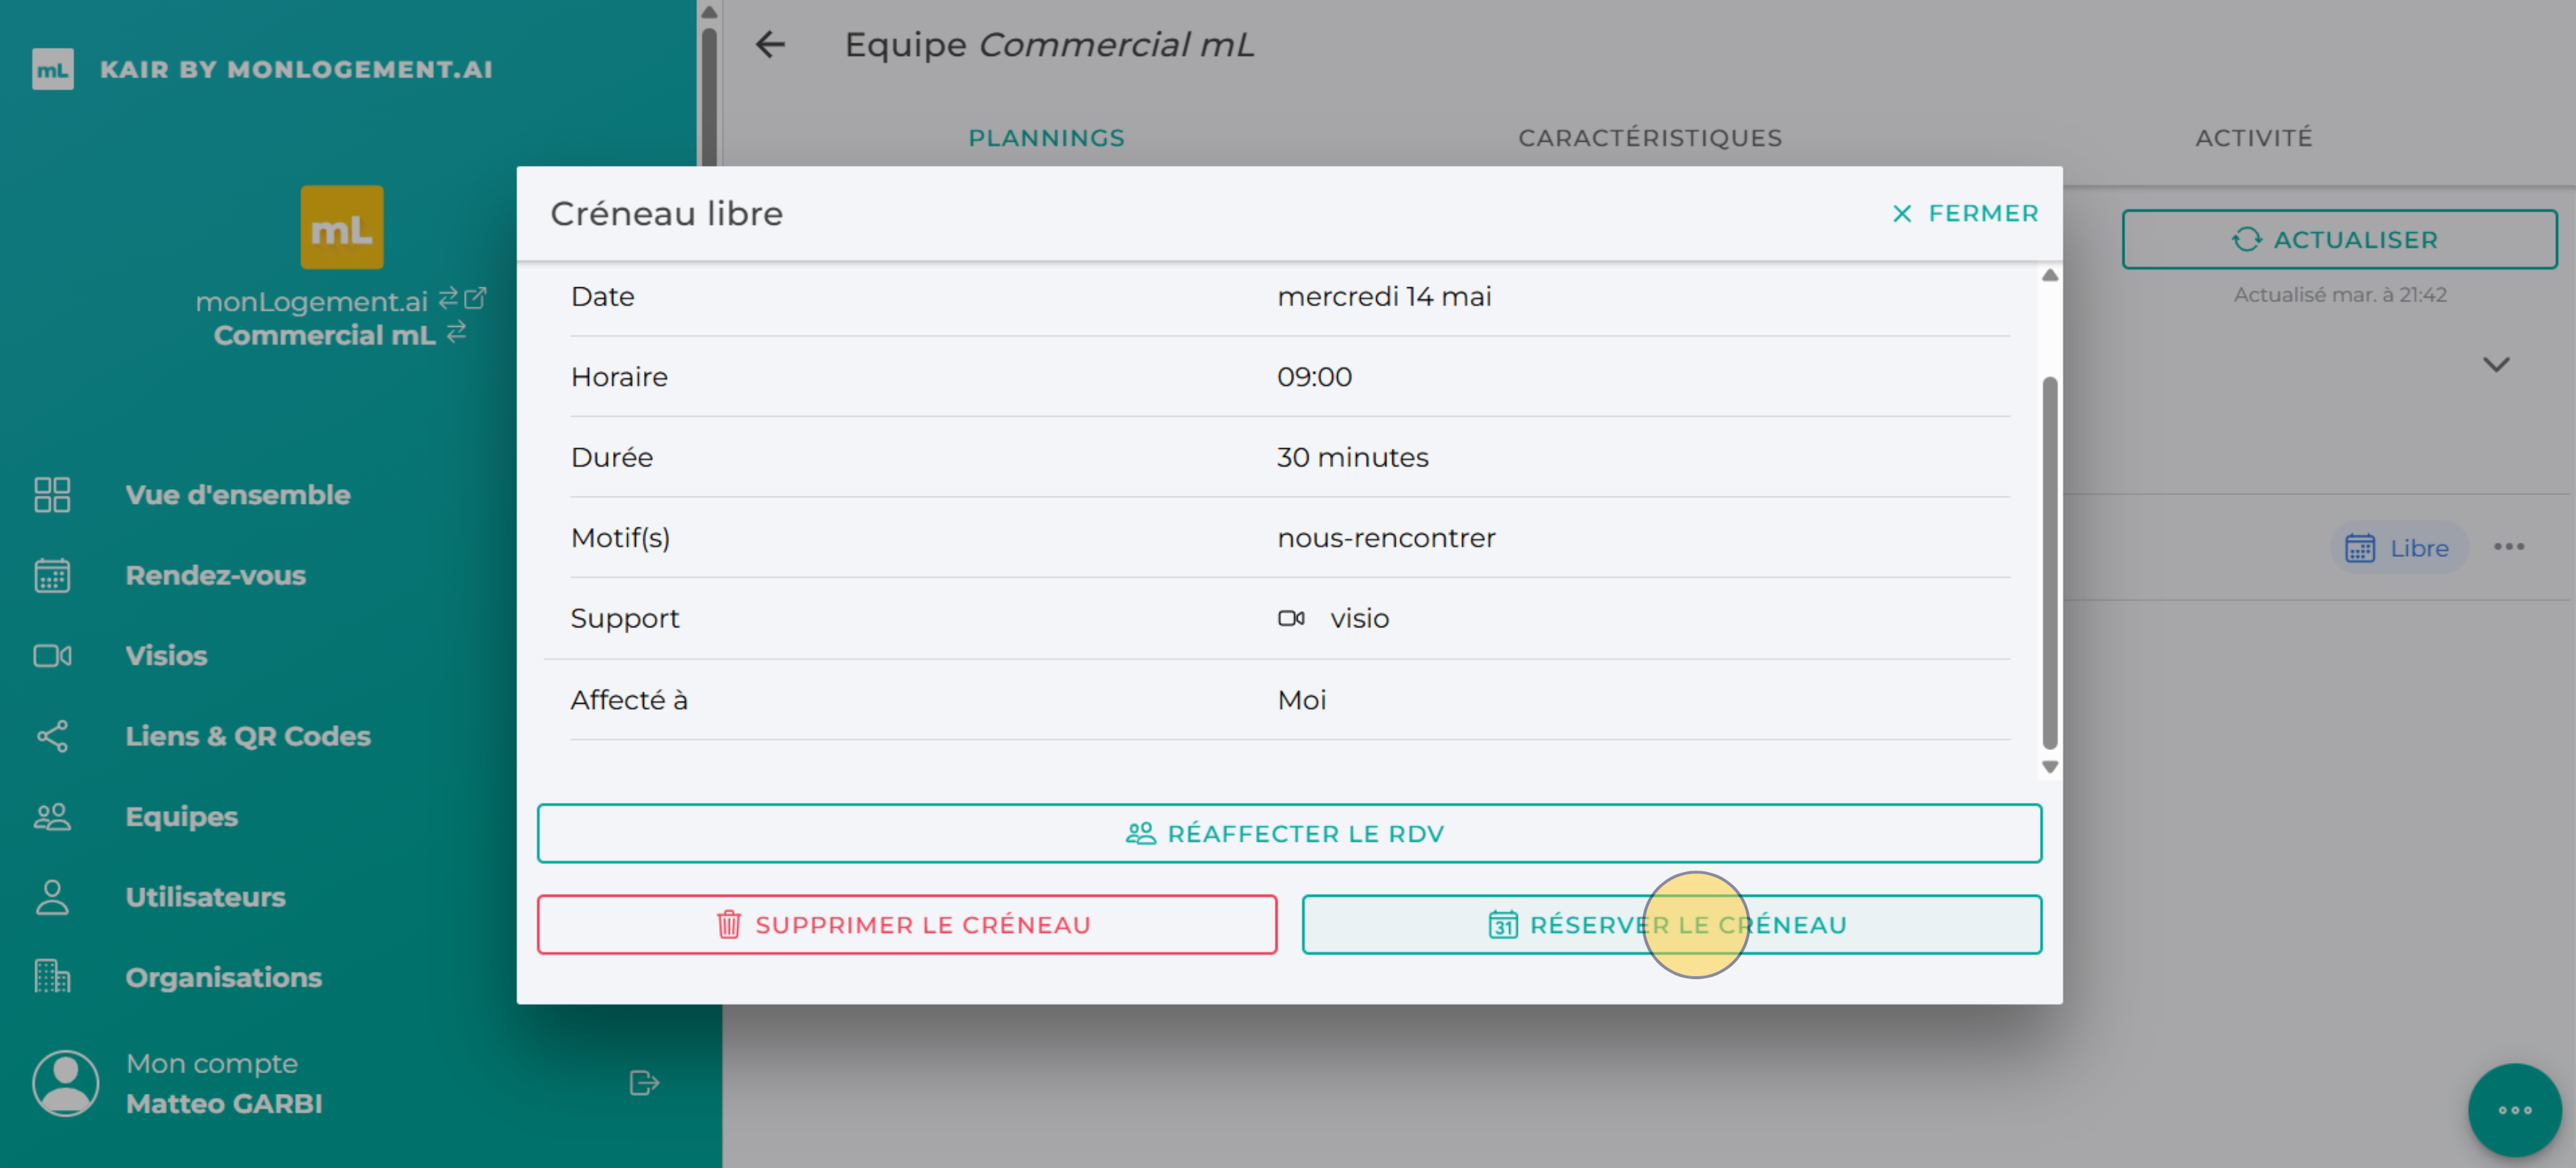Expand the chevron under Actualiser
This screenshot has width=2576, height=1168.
click(2496, 365)
